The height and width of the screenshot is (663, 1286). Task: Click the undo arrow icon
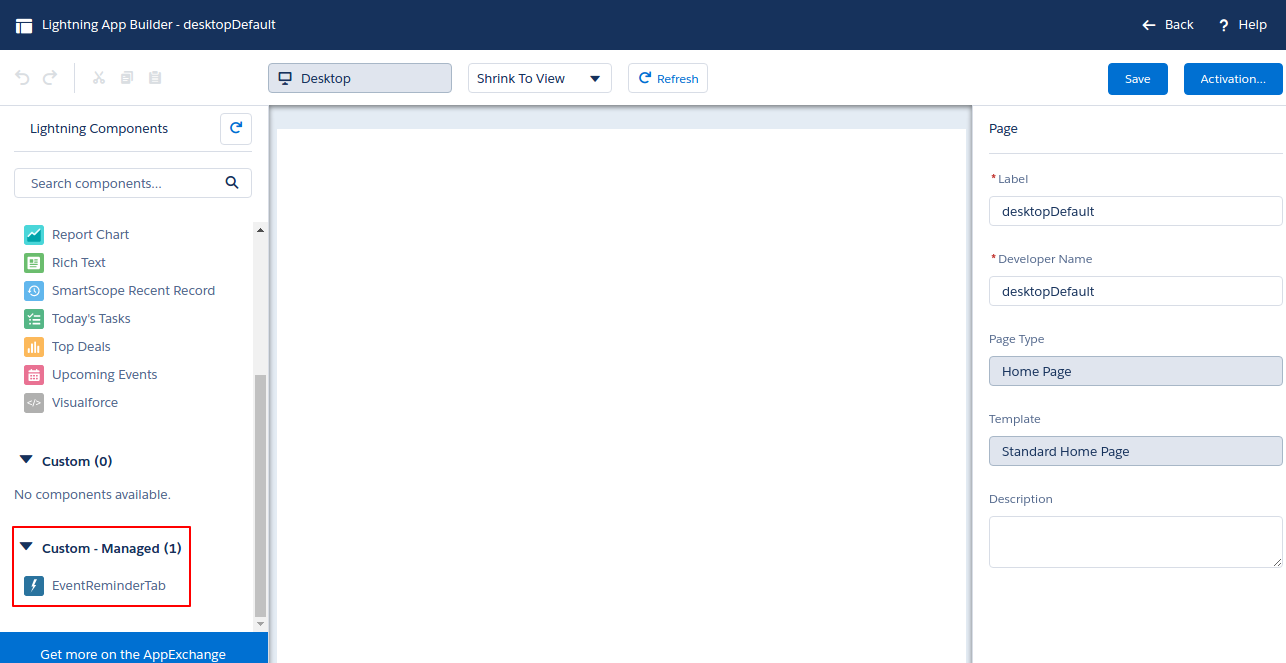pos(23,78)
